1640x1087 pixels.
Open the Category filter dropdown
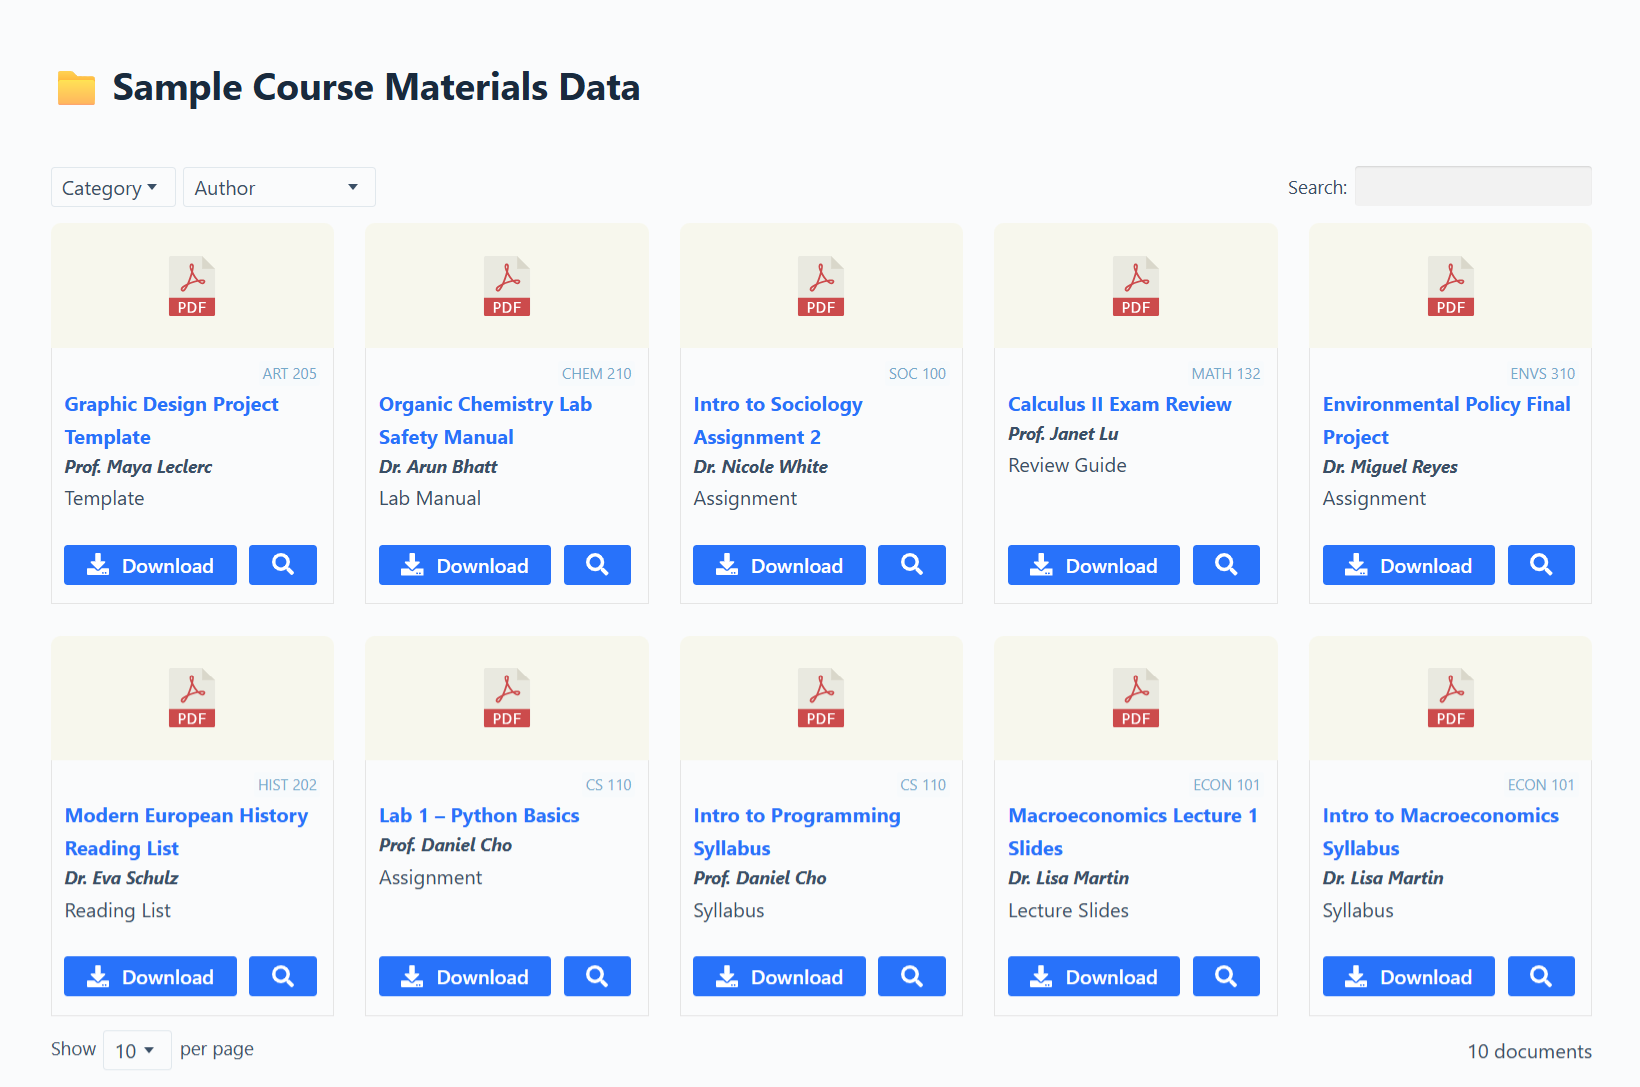(113, 187)
